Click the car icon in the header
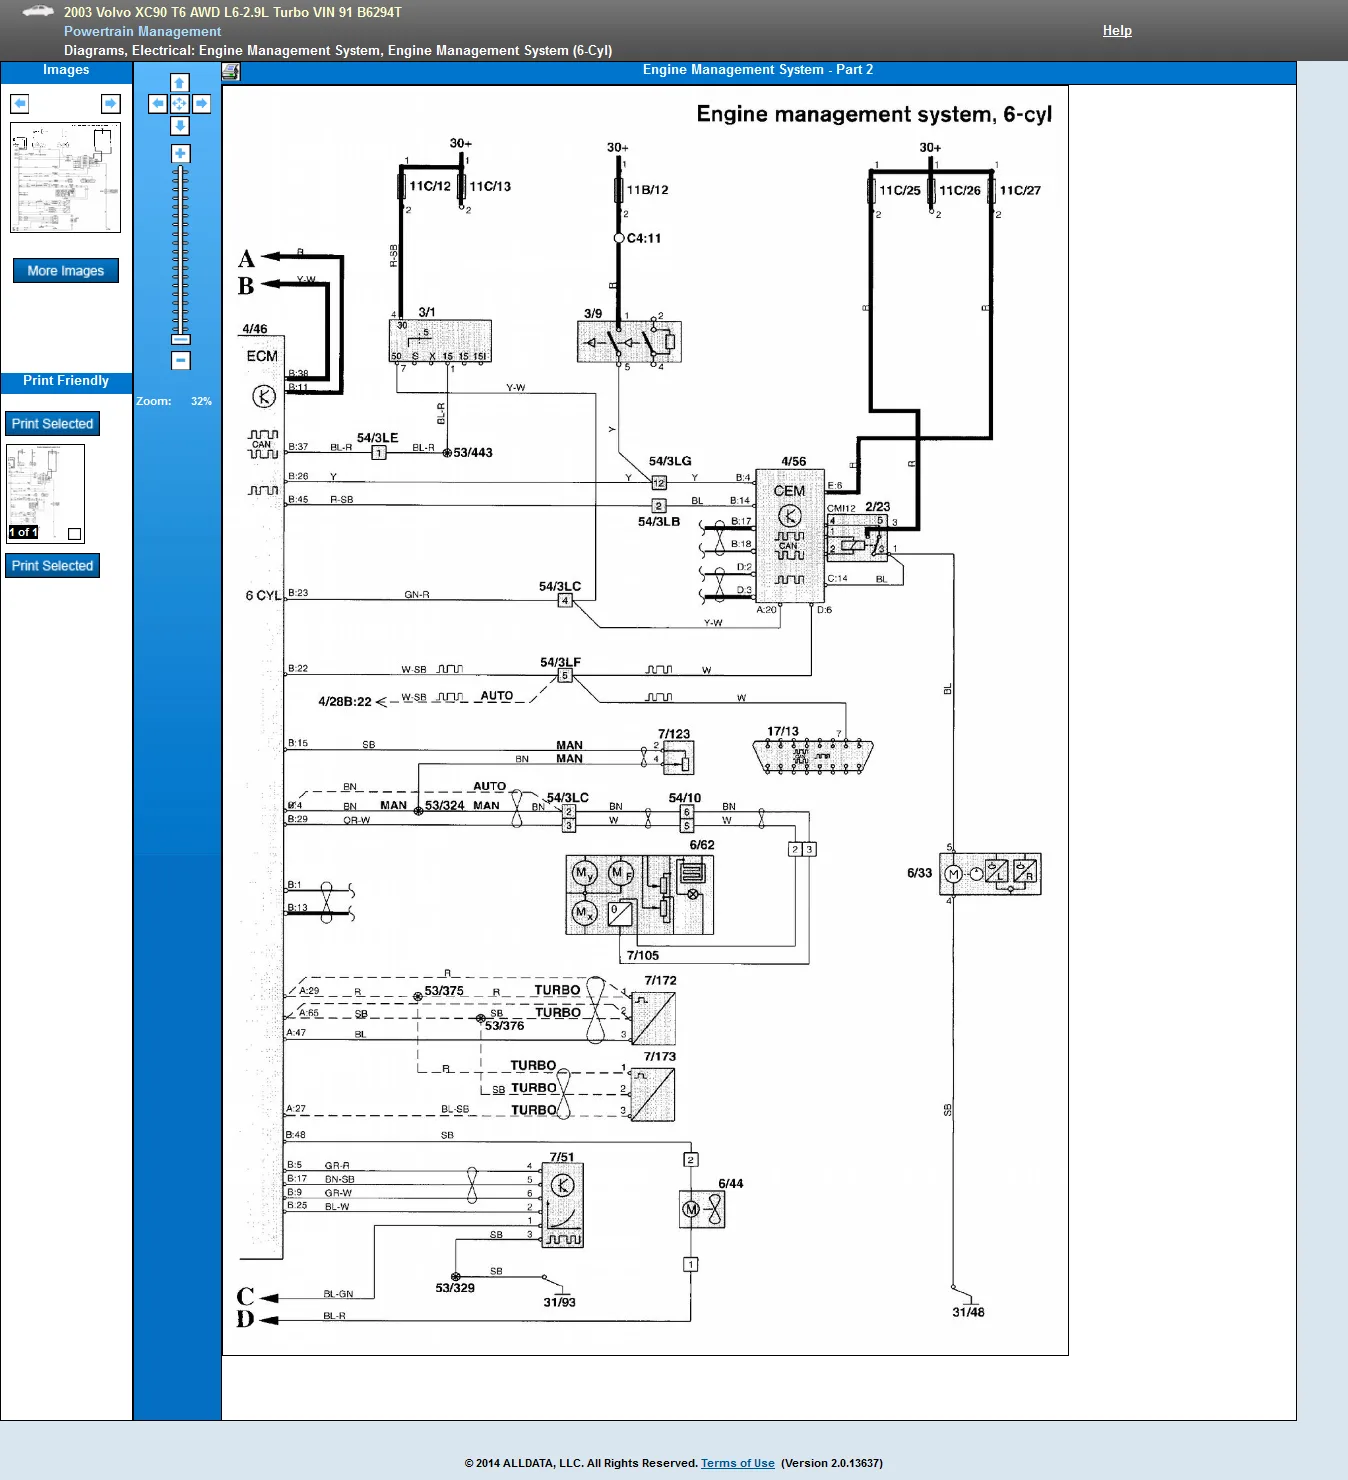The height and width of the screenshot is (1480, 1348). click(x=38, y=12)
